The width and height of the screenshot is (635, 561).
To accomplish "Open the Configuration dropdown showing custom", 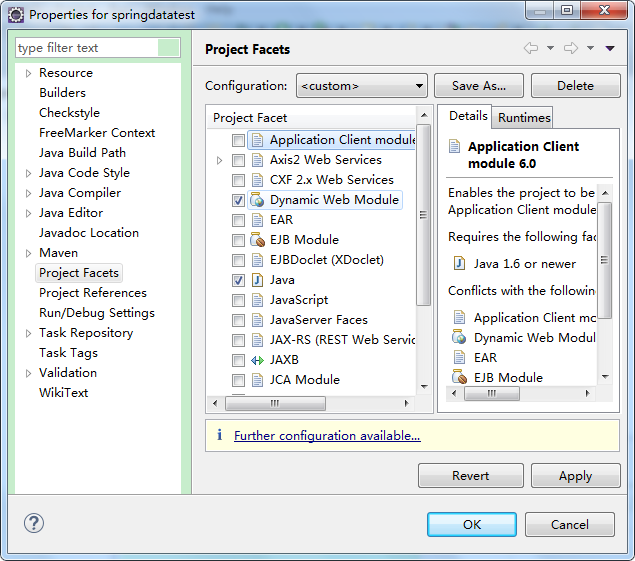I will (362, 86).
